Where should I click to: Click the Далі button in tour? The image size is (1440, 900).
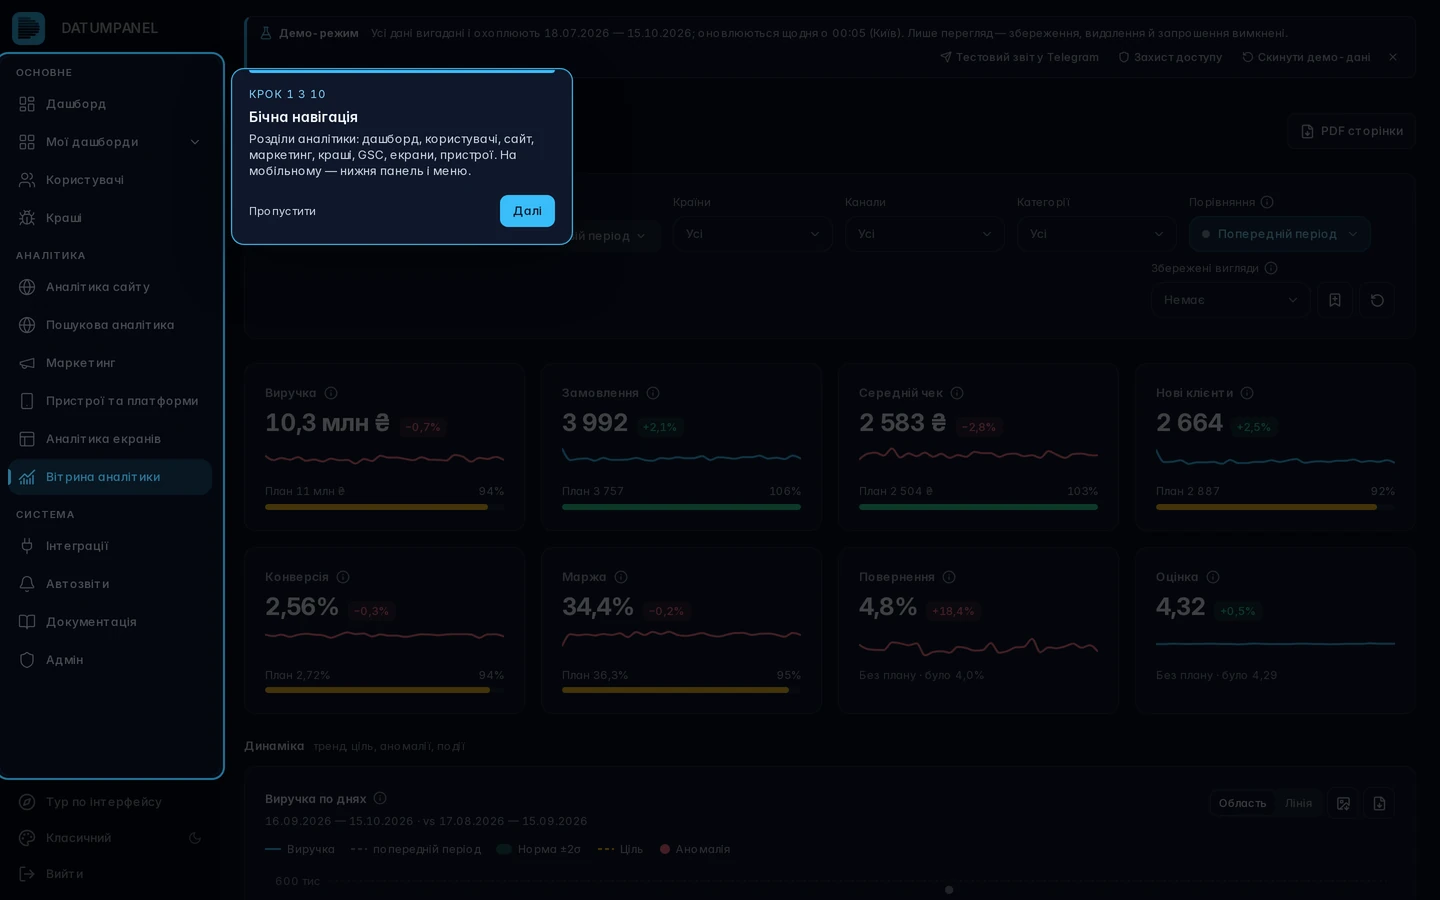pyautogui.click(x=527, y=211)
